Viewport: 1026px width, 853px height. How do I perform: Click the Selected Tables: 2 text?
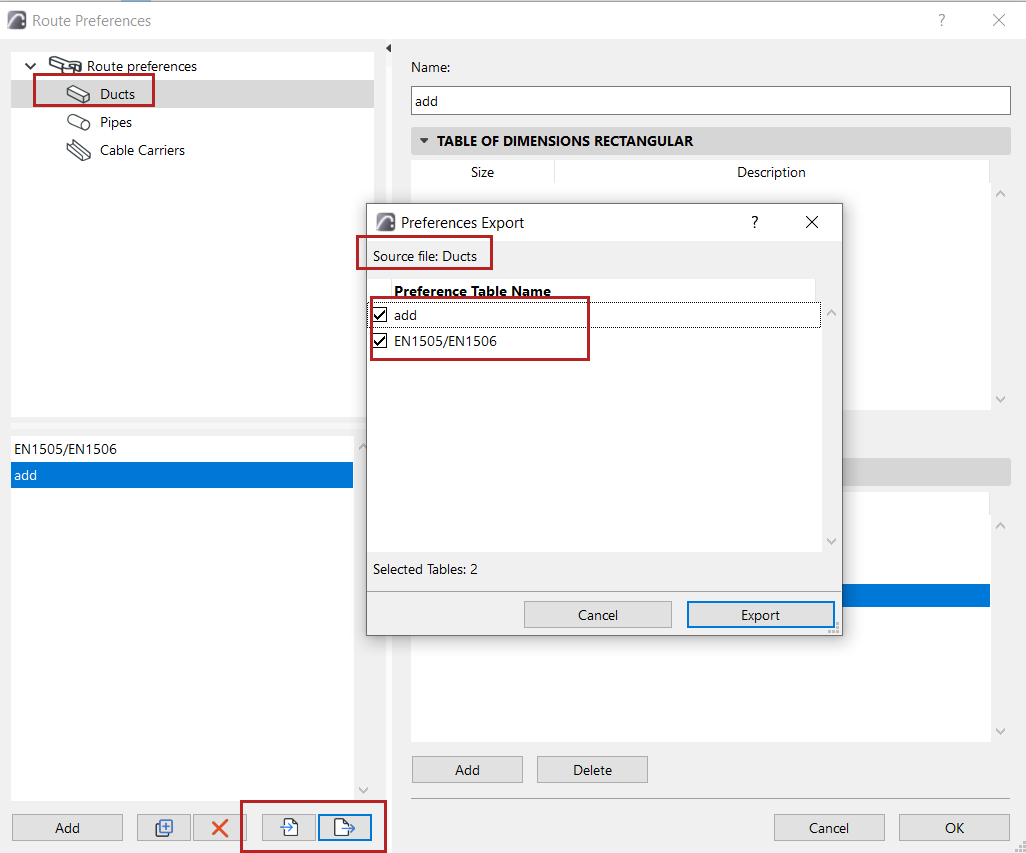(425, 570)
